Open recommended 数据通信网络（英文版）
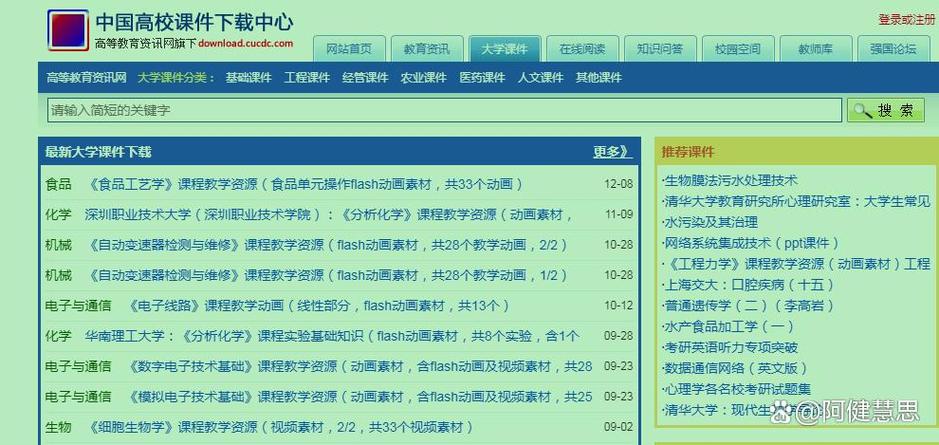This screenshot has width=939, height=445. pos(735,368)
